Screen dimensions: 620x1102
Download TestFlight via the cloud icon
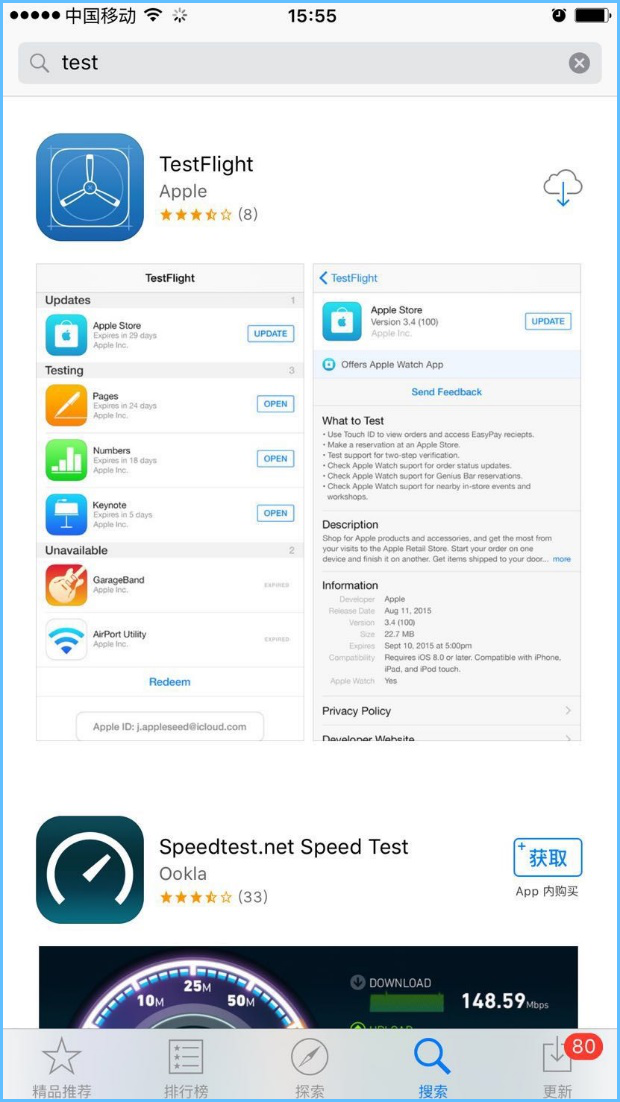coord(563,188)
